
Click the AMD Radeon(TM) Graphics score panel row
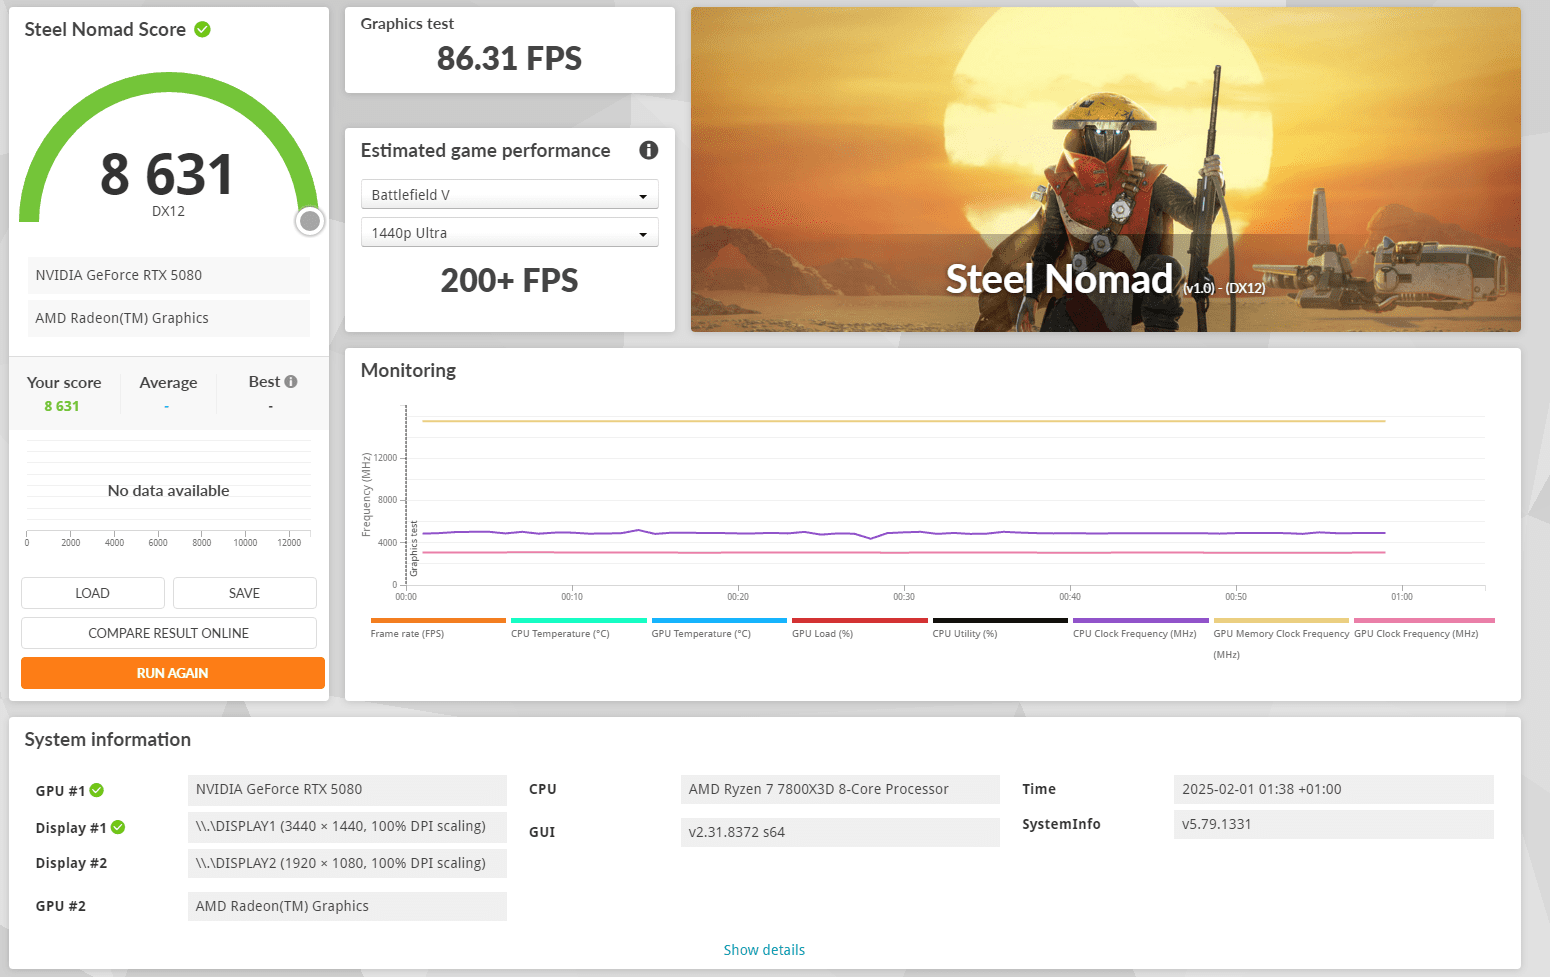click(169, 318)
